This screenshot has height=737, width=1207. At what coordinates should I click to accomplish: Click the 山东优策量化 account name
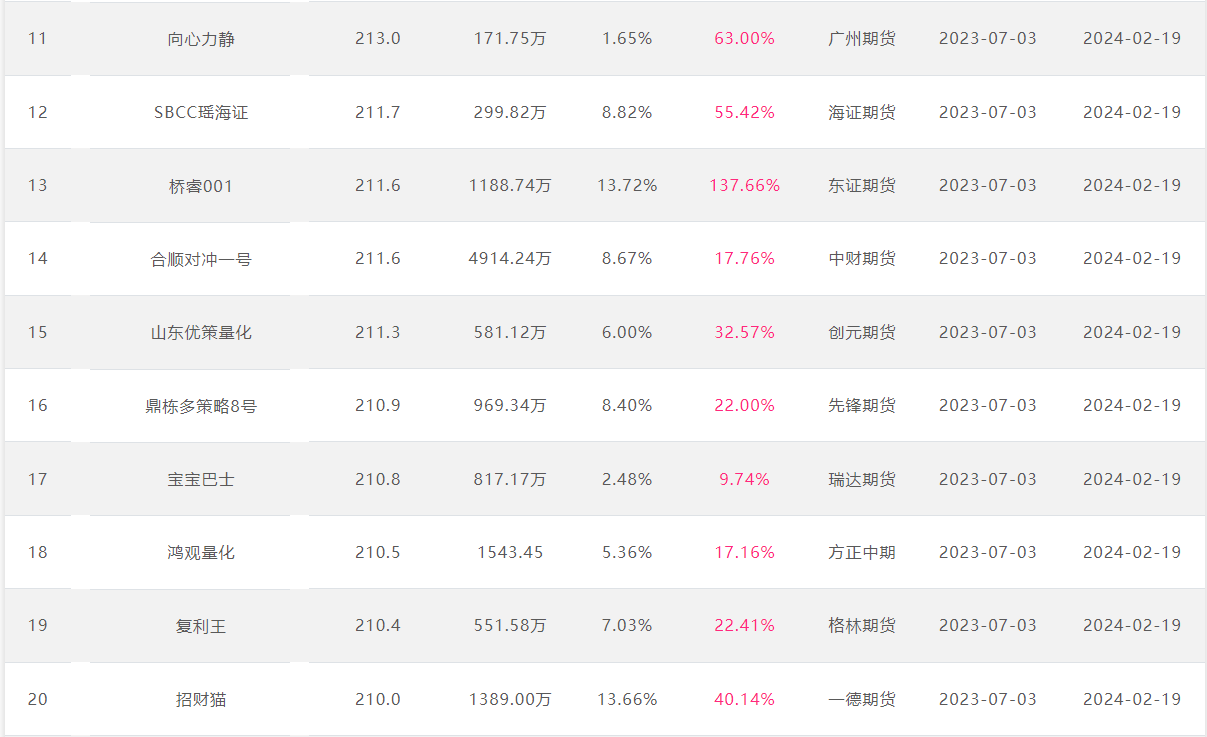pos(201,332)
